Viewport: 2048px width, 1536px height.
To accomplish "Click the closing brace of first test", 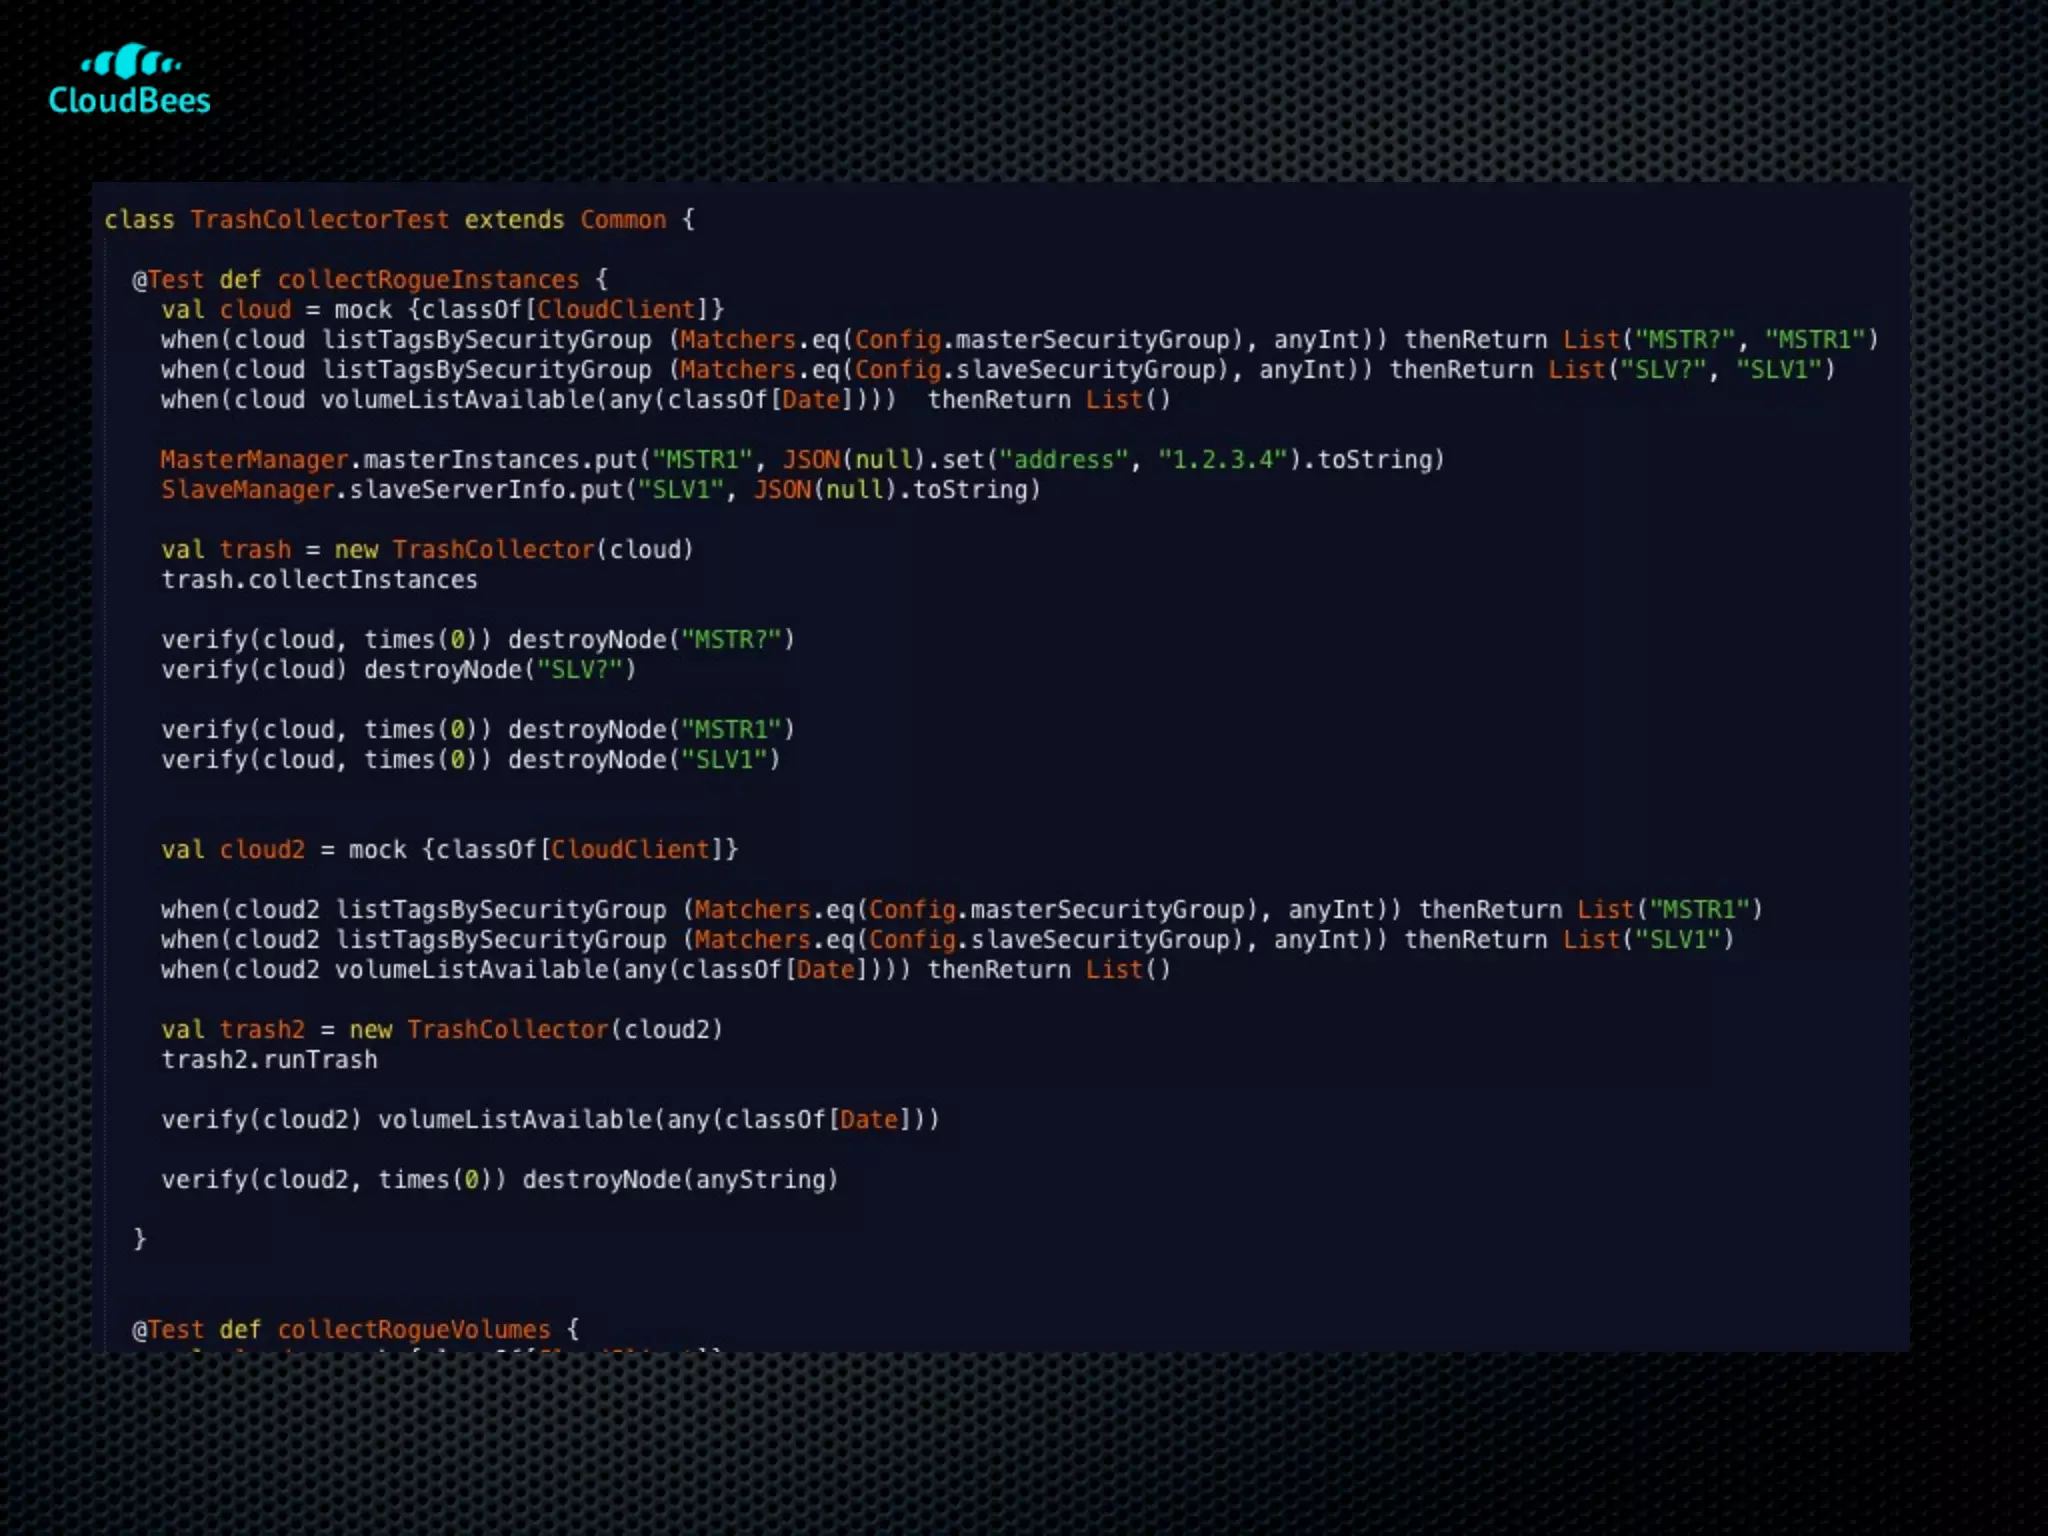I will click(x=140, y=1239).
